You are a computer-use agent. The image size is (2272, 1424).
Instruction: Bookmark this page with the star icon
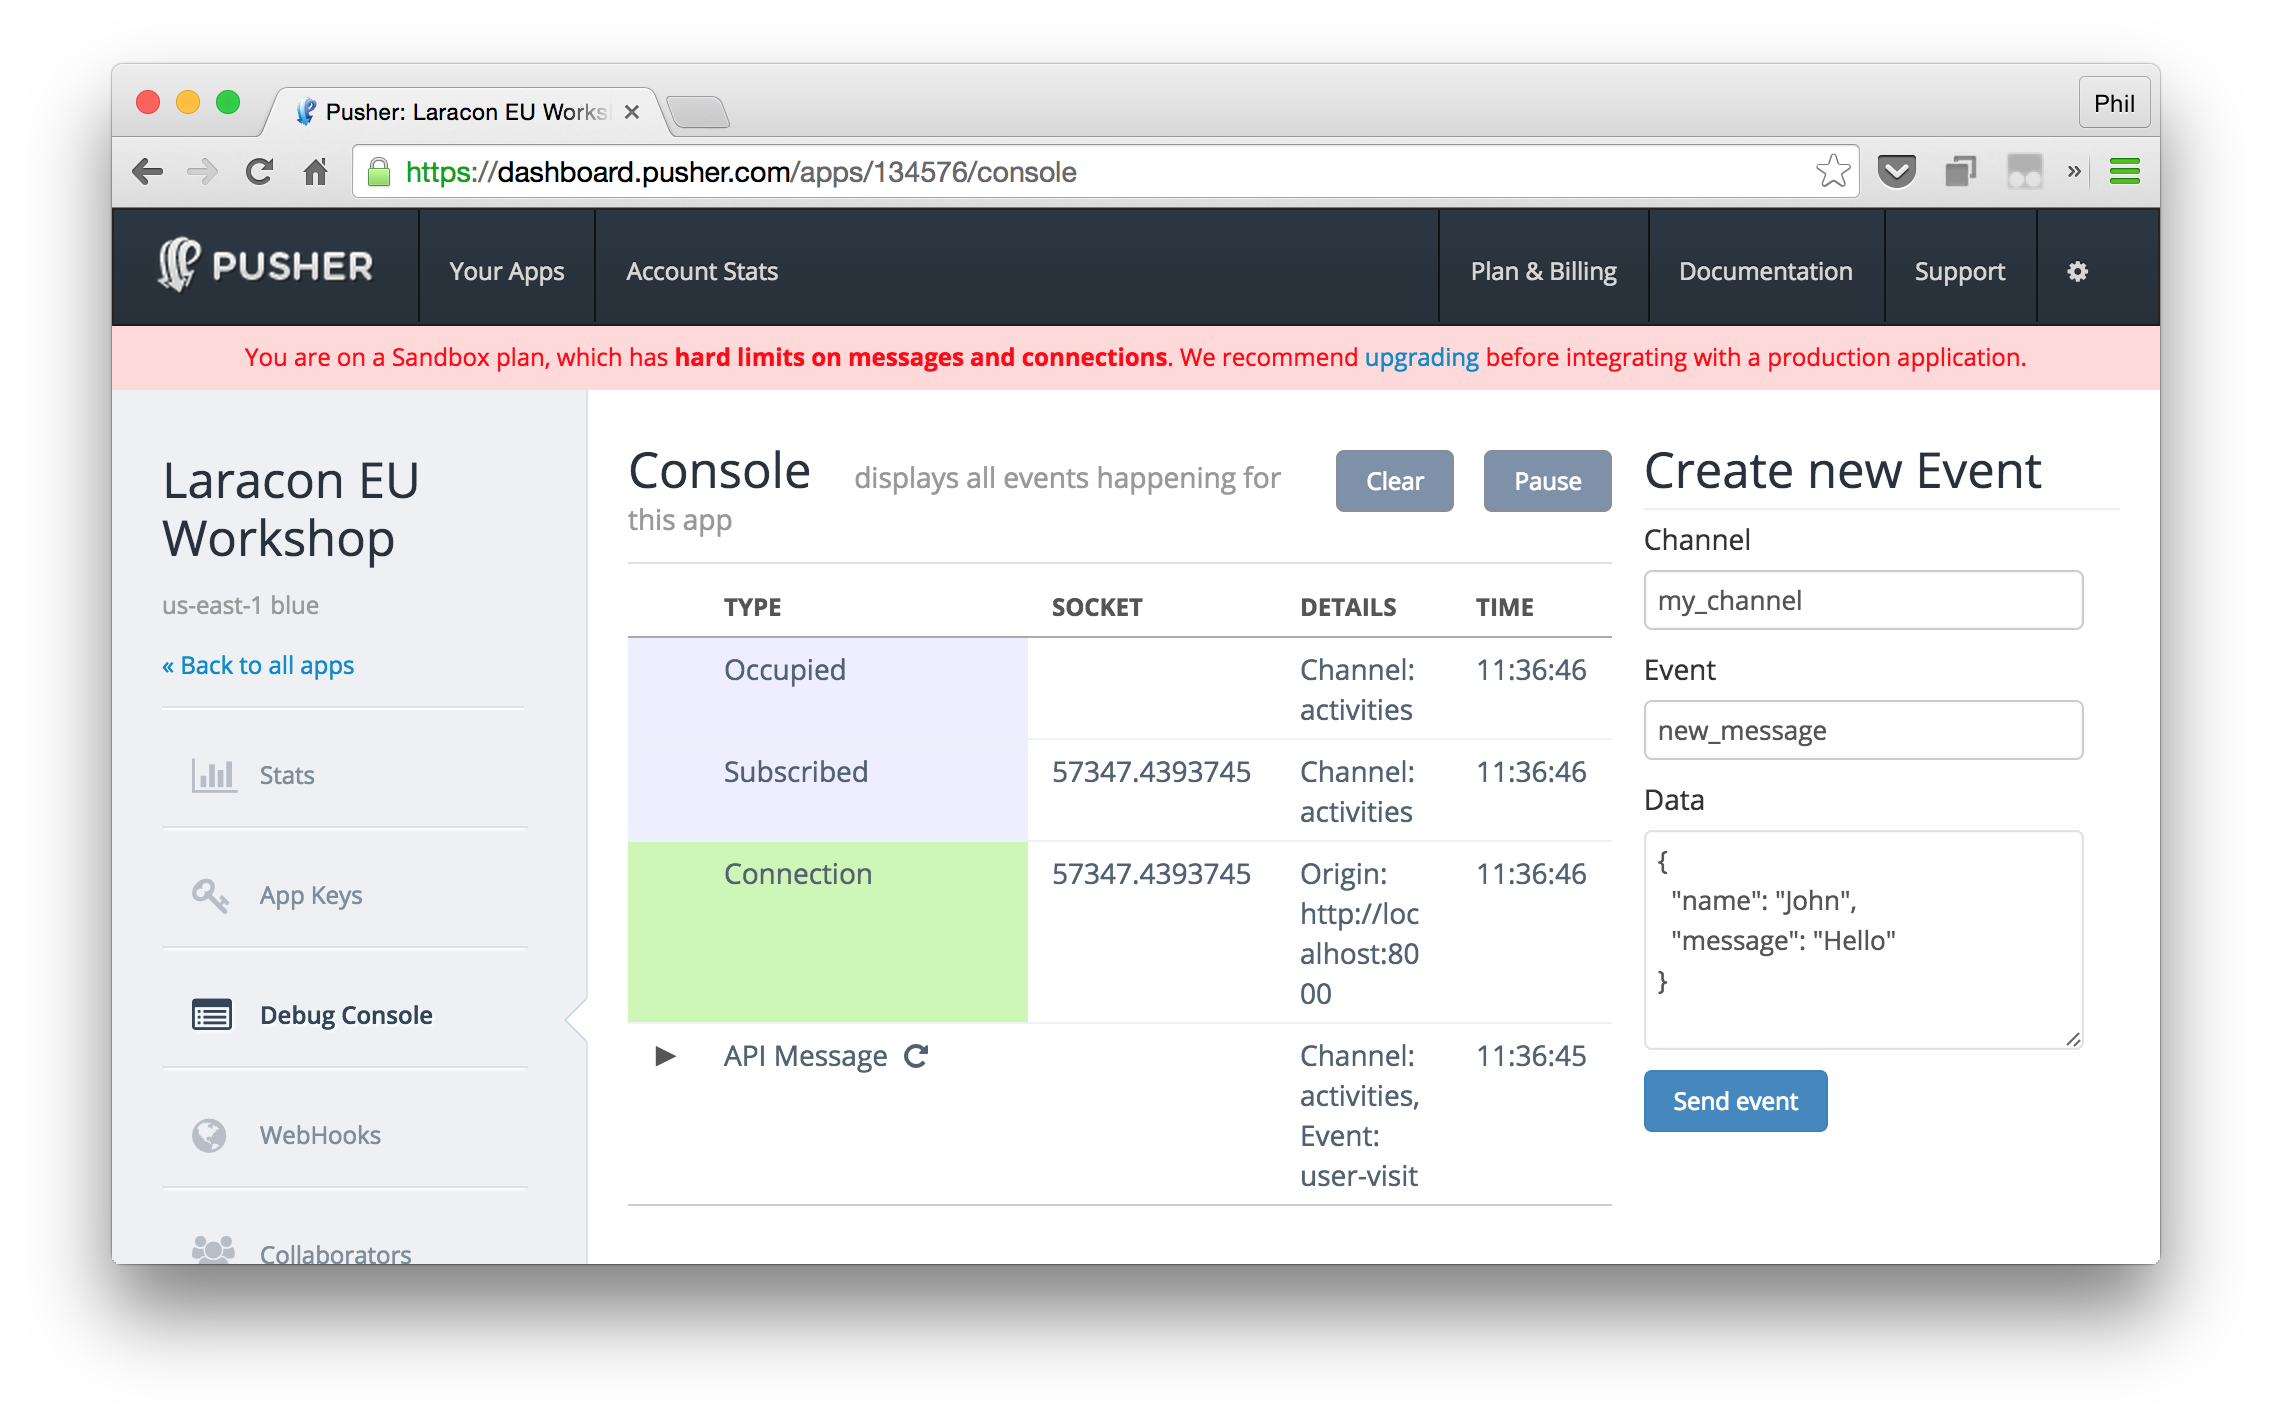pyautogui.click(x=1833, y=172)
